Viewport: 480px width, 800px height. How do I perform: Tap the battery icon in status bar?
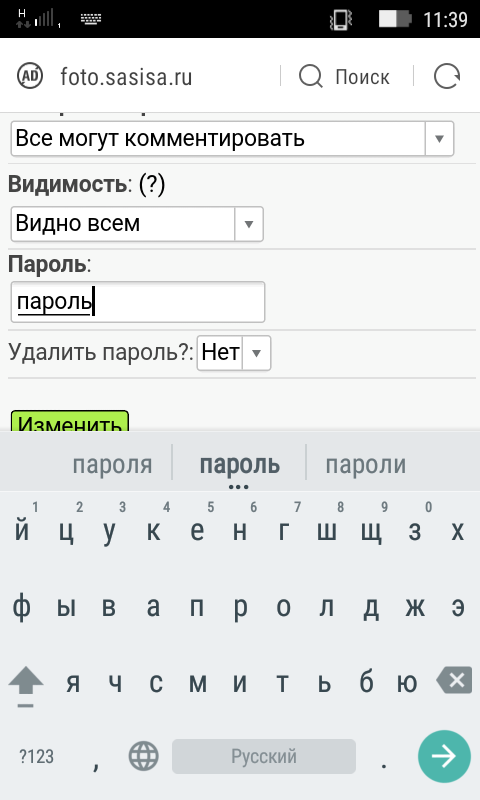coord(395,19)
